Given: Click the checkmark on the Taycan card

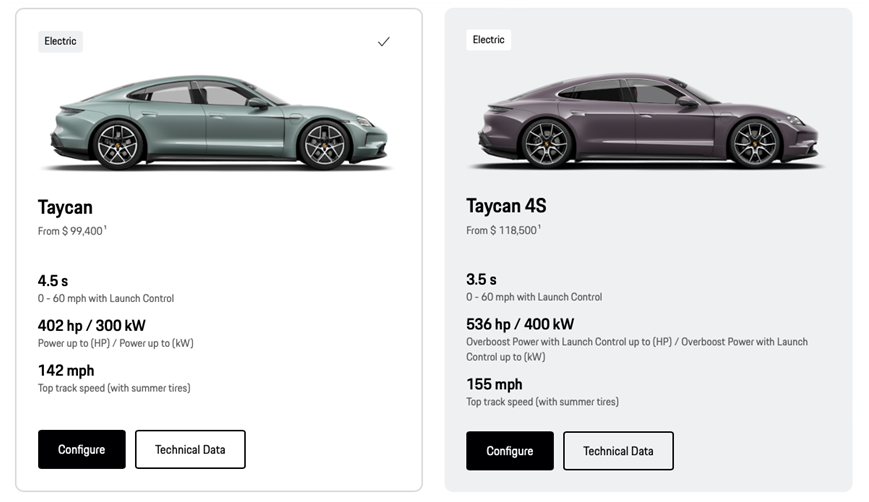Looking at the screenshot, I should click(383, 42).
